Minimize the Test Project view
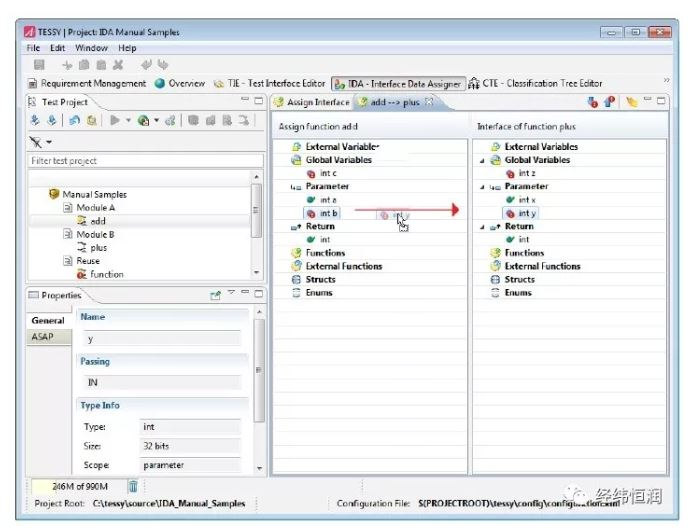 (x=245, y=100)
